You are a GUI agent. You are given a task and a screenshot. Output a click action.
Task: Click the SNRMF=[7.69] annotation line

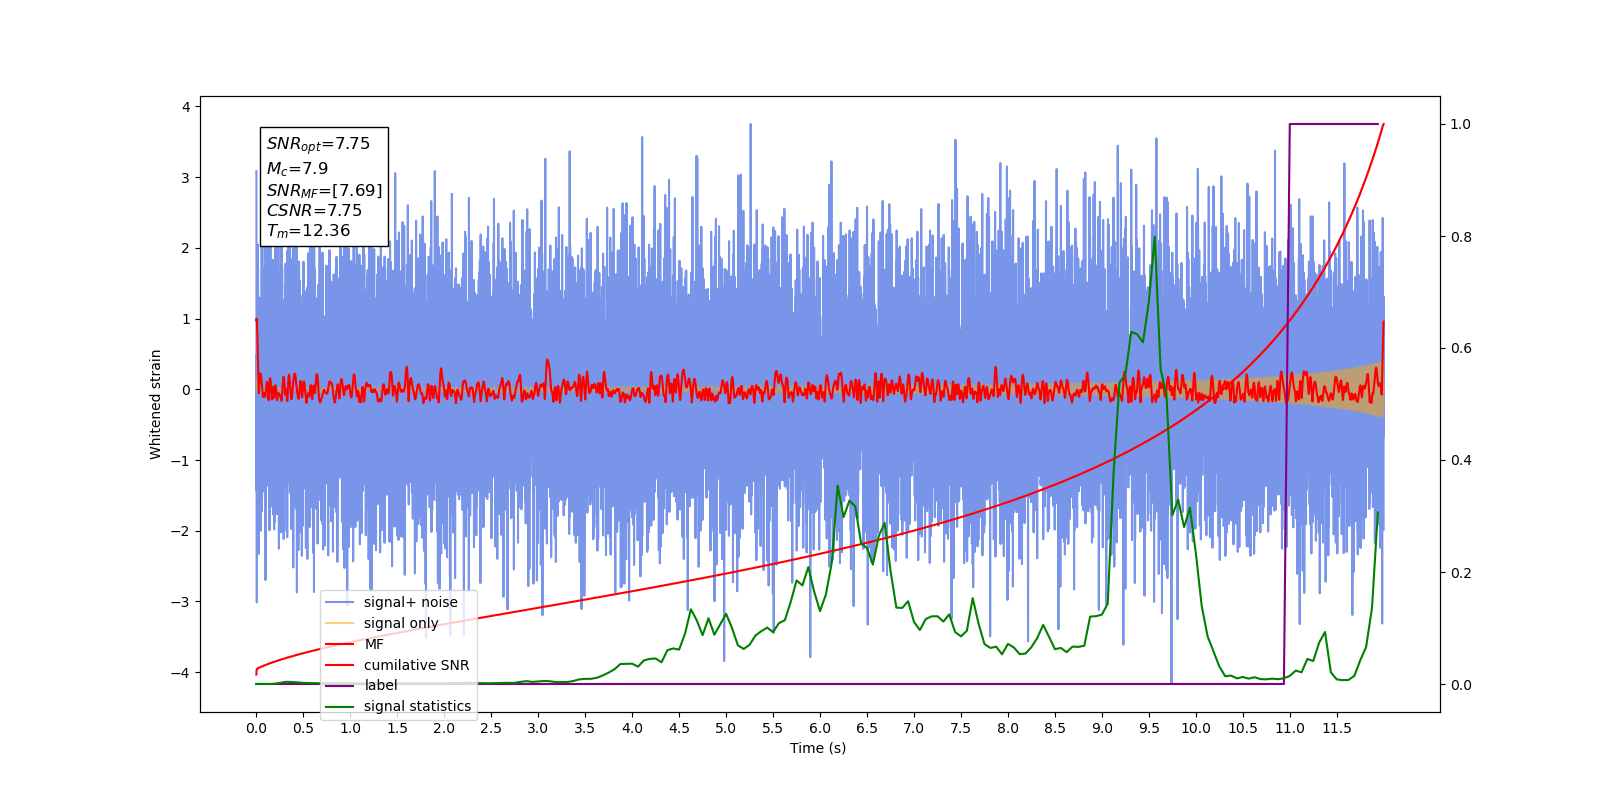324,190
